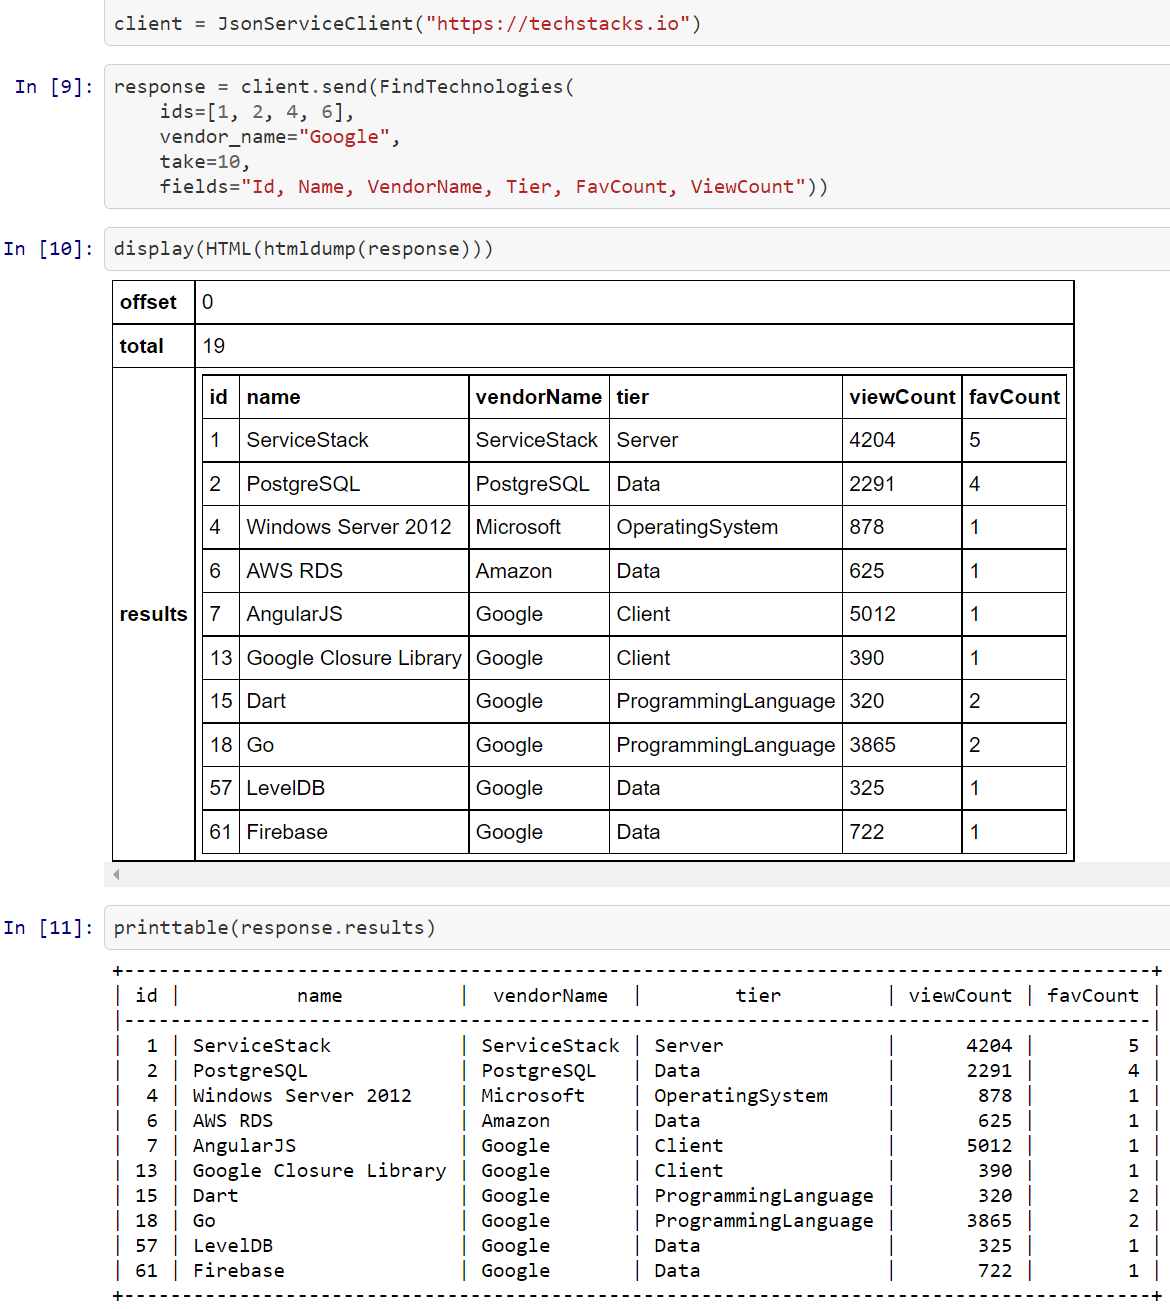
Task: Click the In [10] cell prompt
Action: click(x=48, y=249)
